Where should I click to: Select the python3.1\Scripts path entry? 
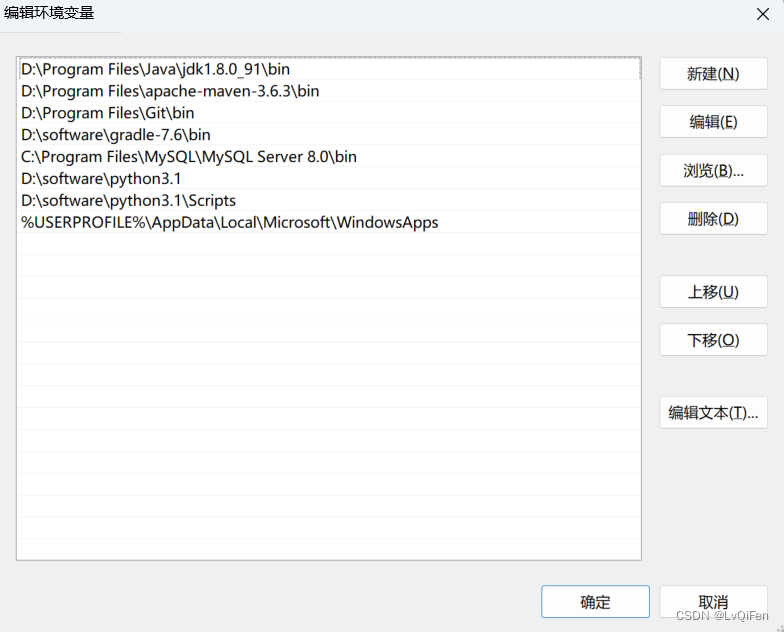[329, 200]
